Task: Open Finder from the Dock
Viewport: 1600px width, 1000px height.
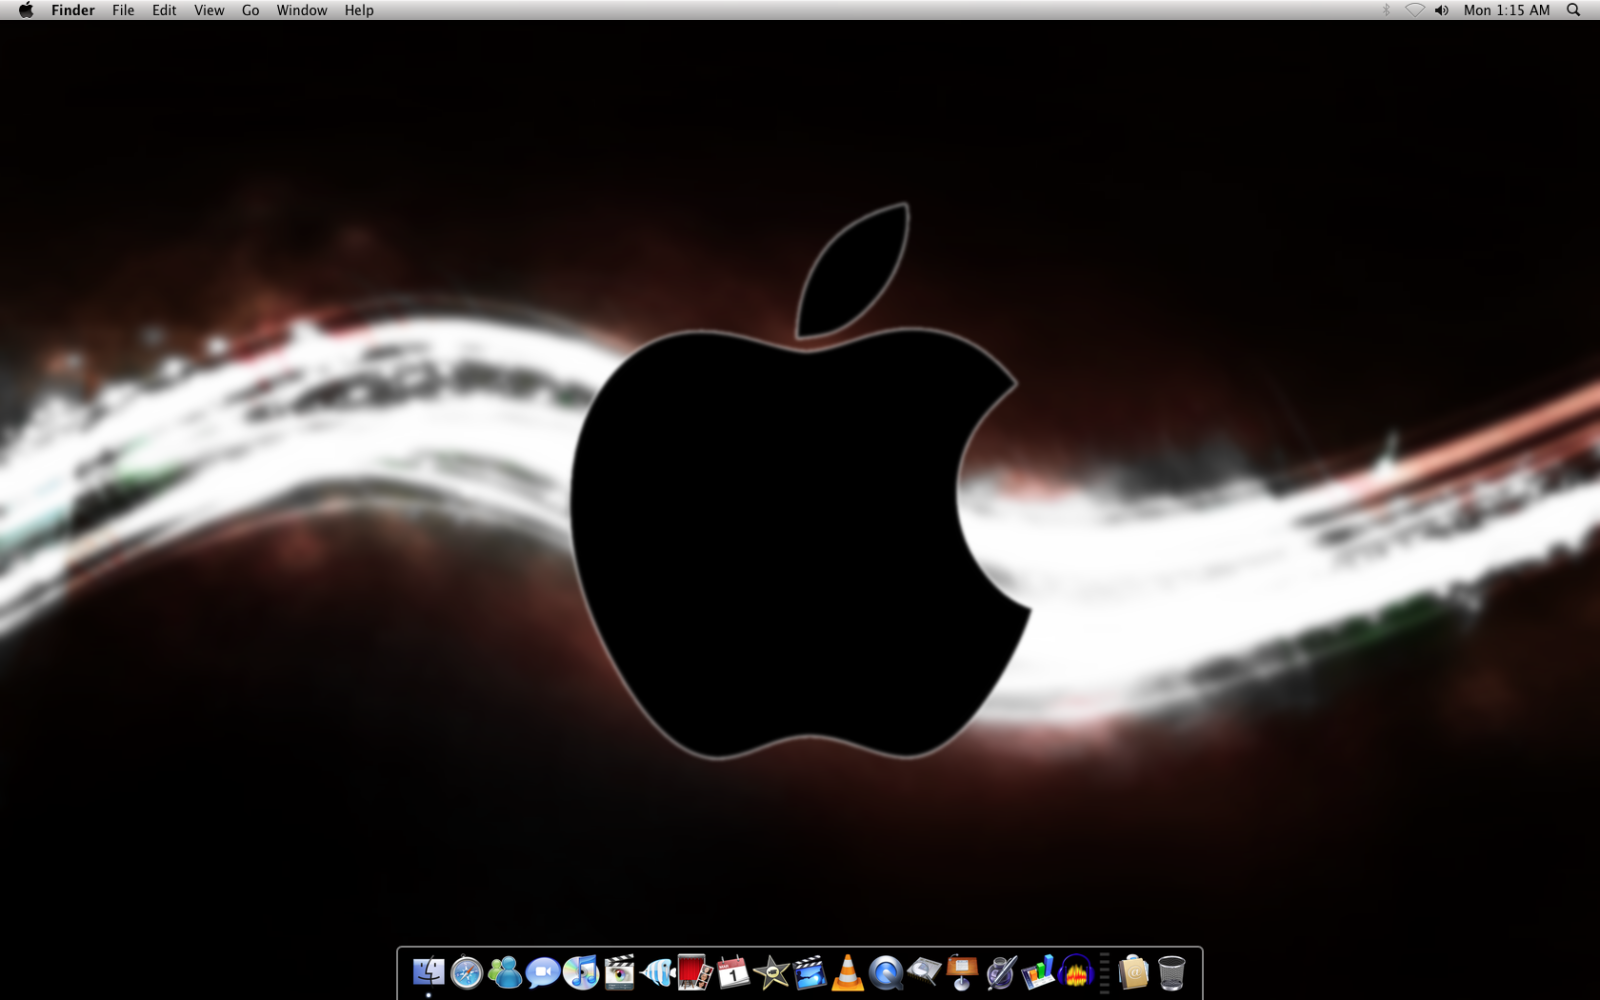Action: pos(429,971)
